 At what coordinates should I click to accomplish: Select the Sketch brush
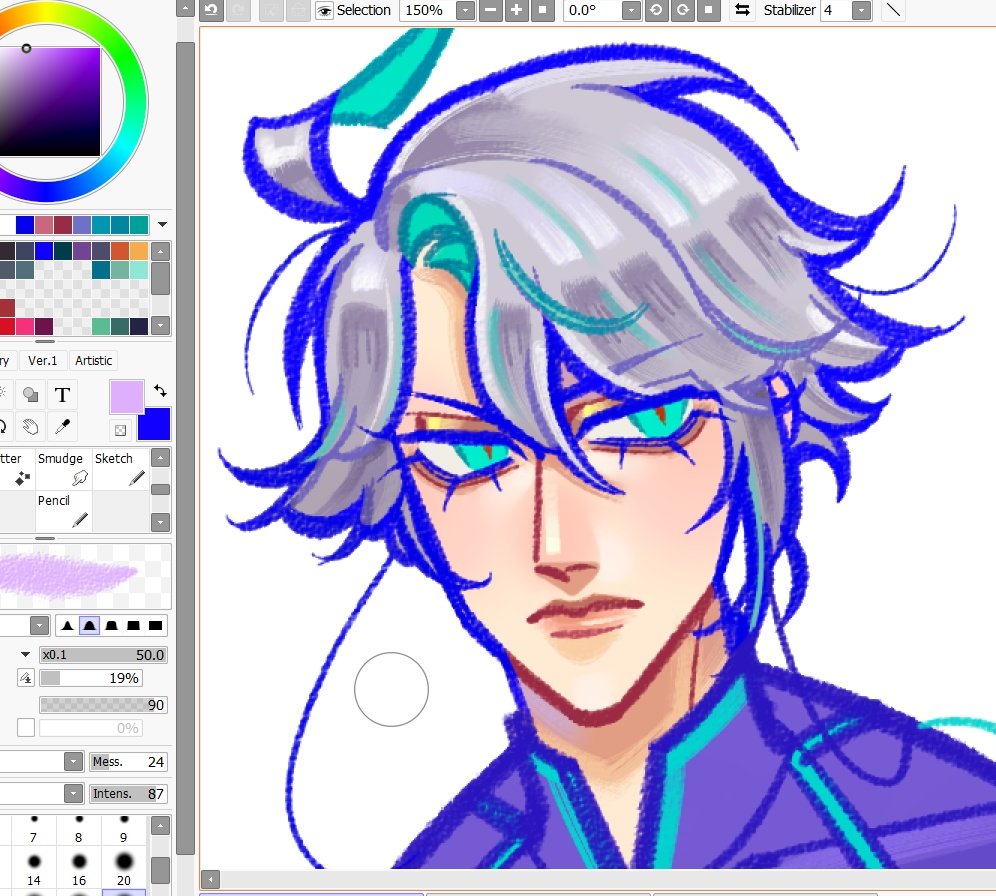tap(121, 469)
